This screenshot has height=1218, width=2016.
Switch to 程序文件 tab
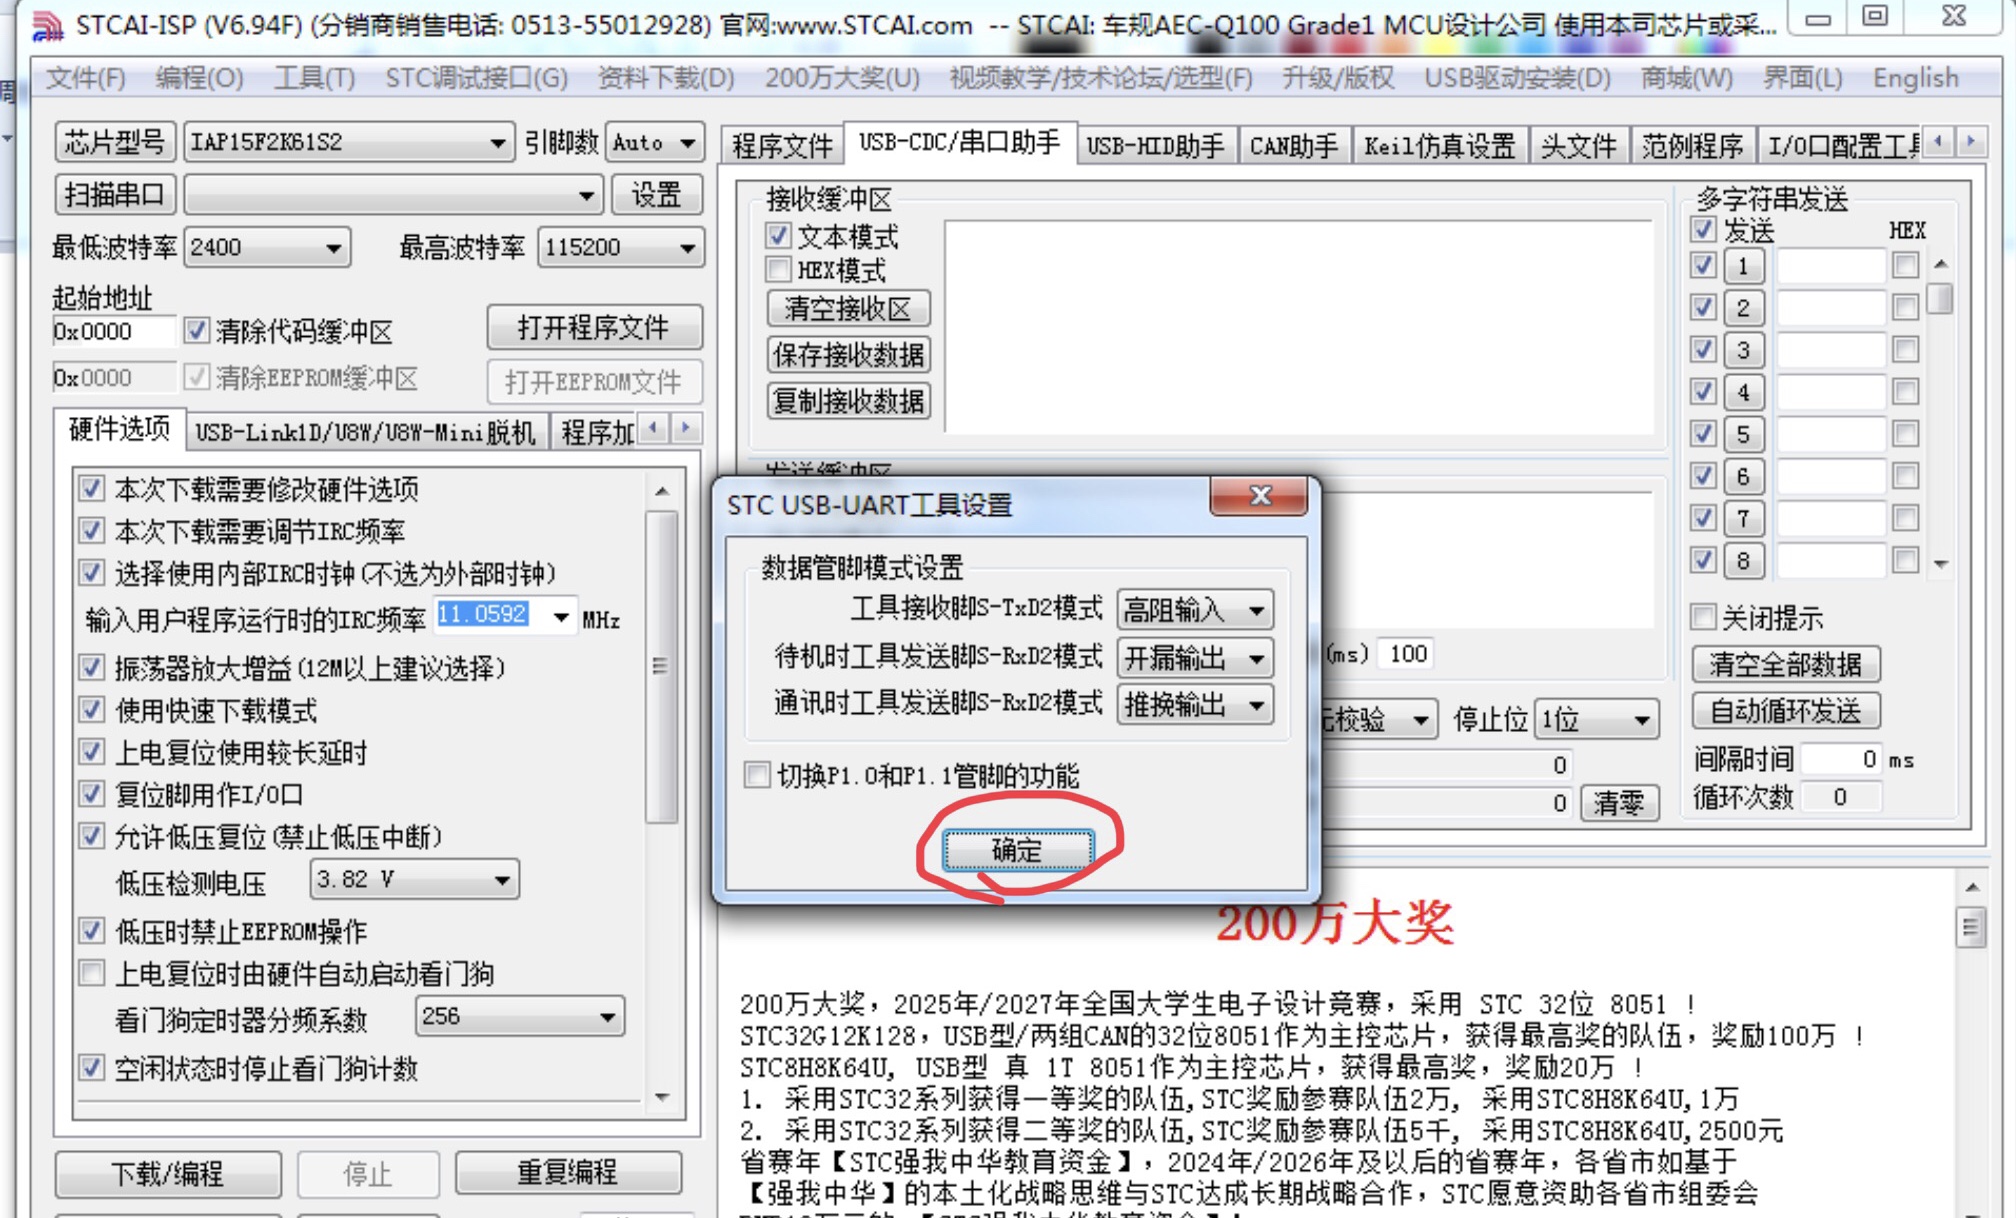point(782,147)
